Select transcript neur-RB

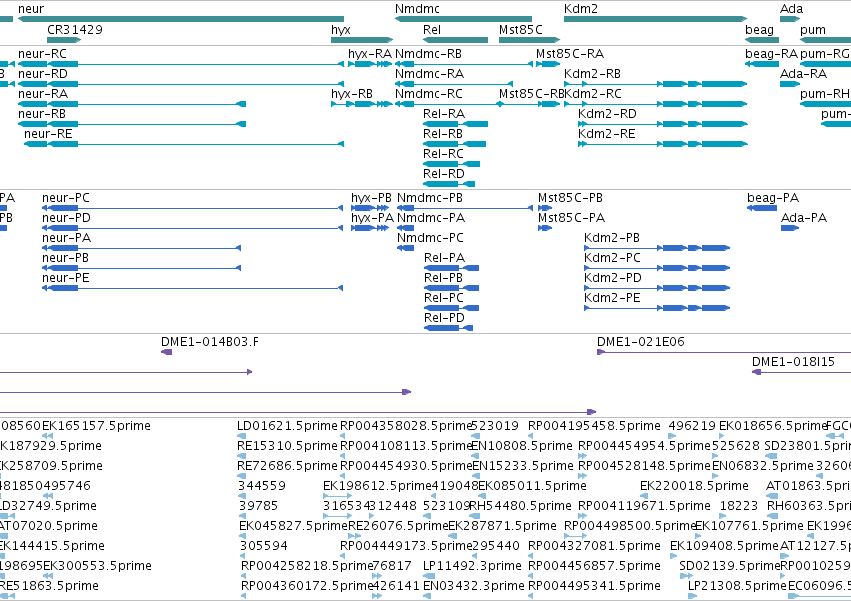point(132,124)
